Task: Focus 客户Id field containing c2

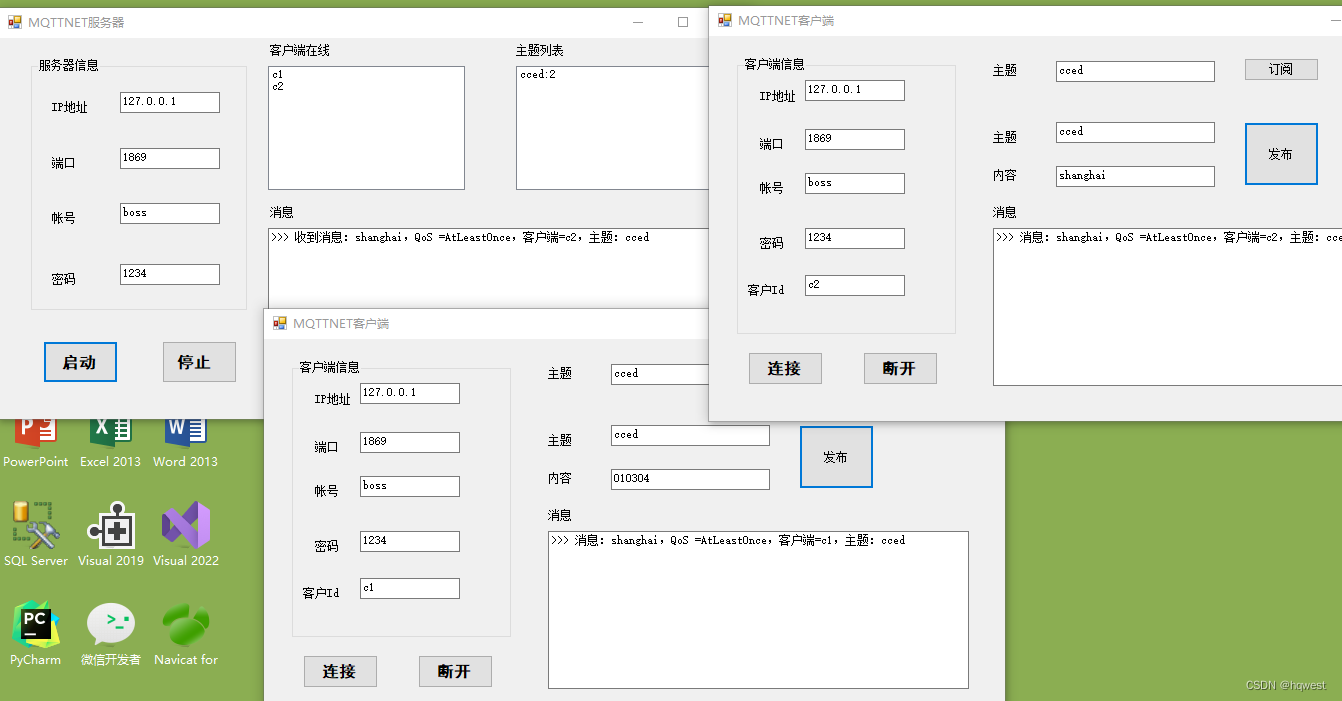Action: (x=855, y=285)
